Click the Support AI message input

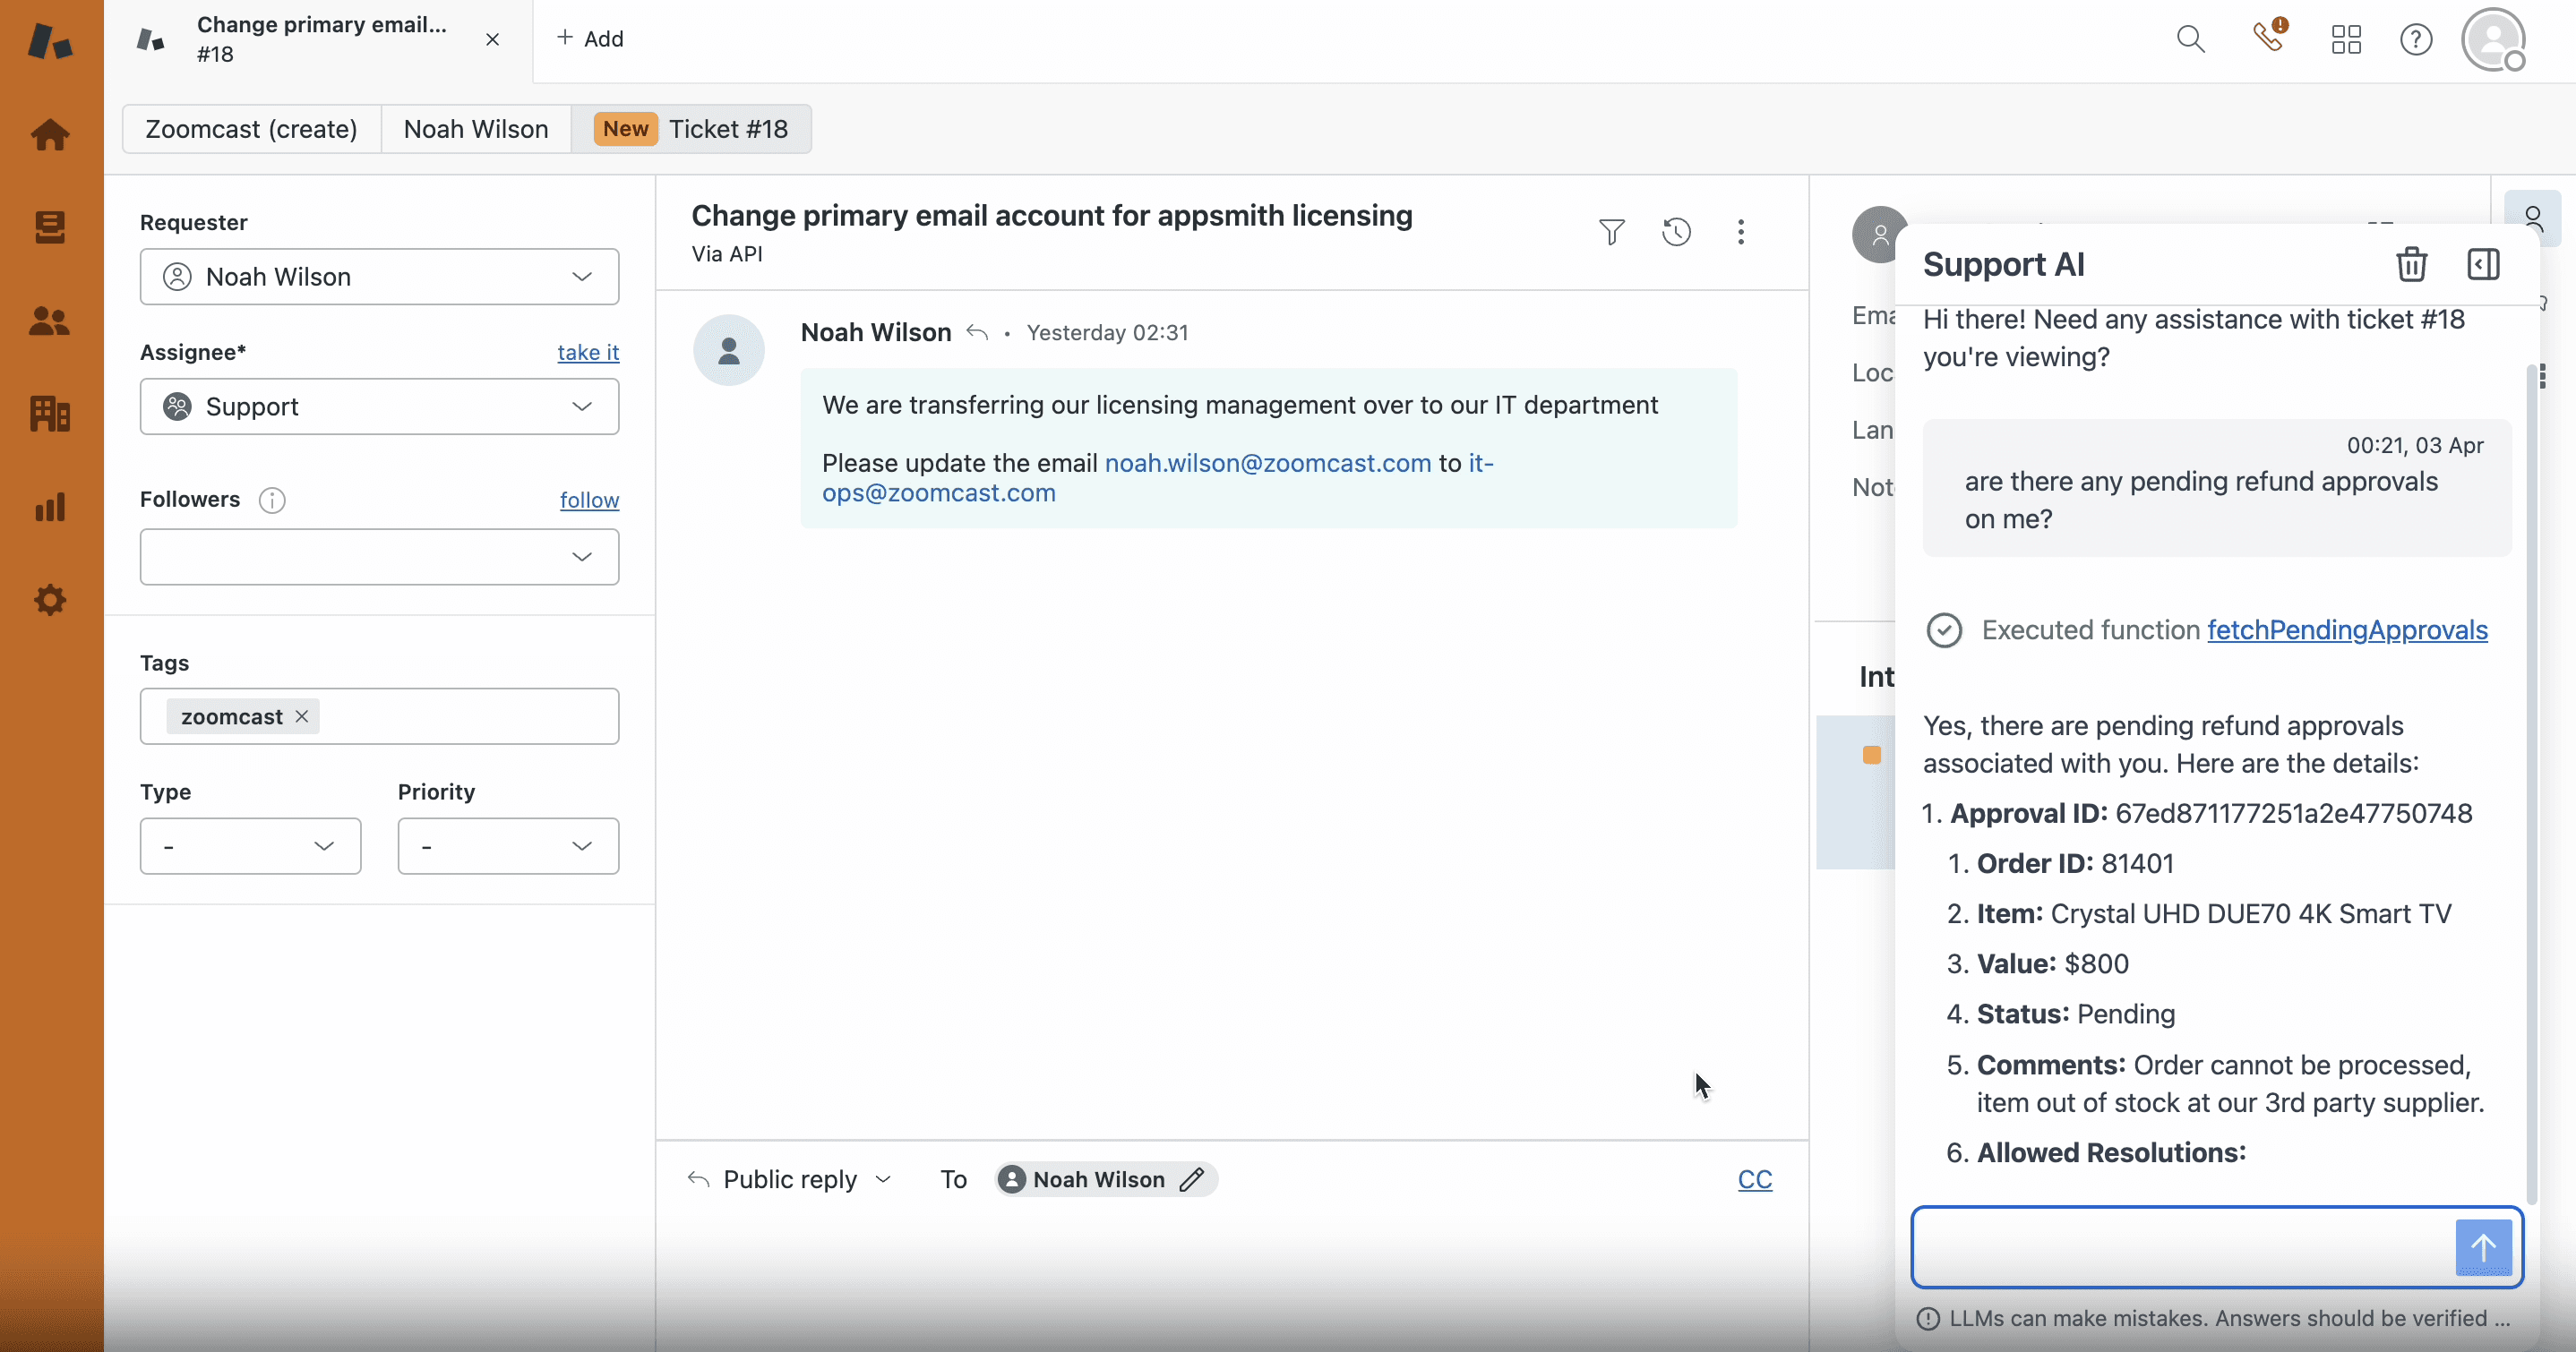tap(2180, 1247)
